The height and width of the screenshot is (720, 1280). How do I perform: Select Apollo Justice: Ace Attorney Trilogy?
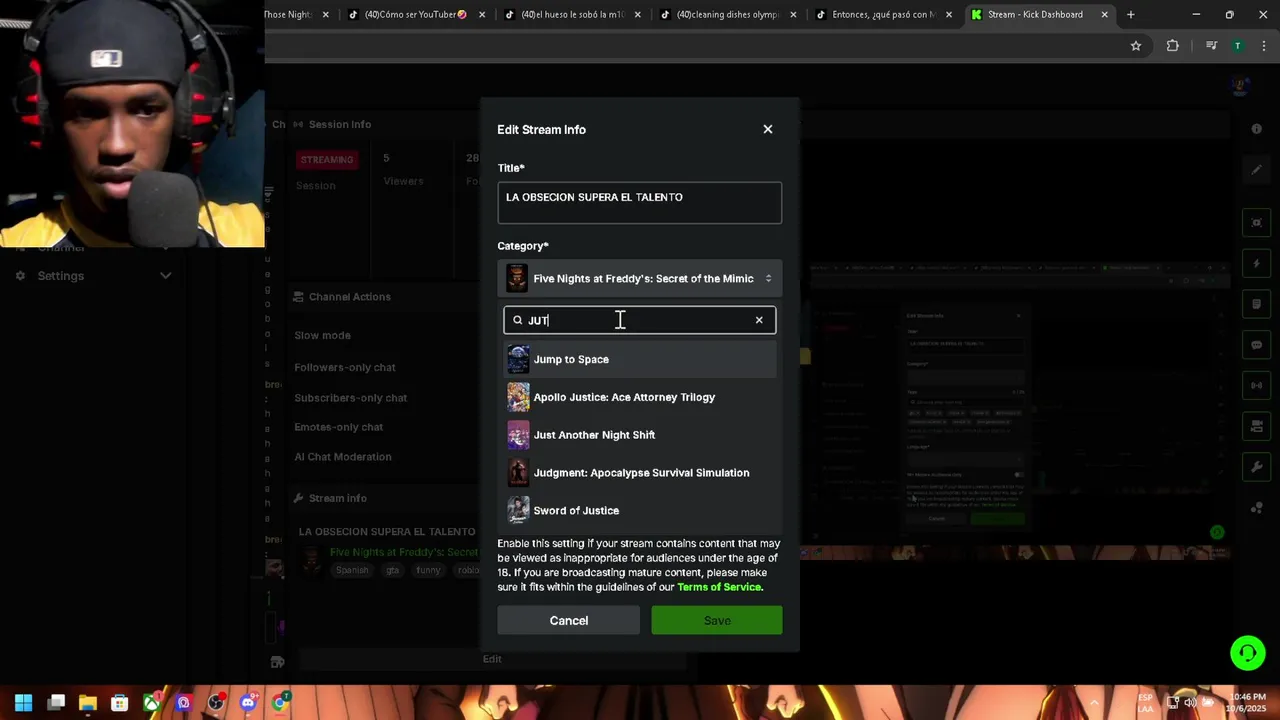point(640,397)
